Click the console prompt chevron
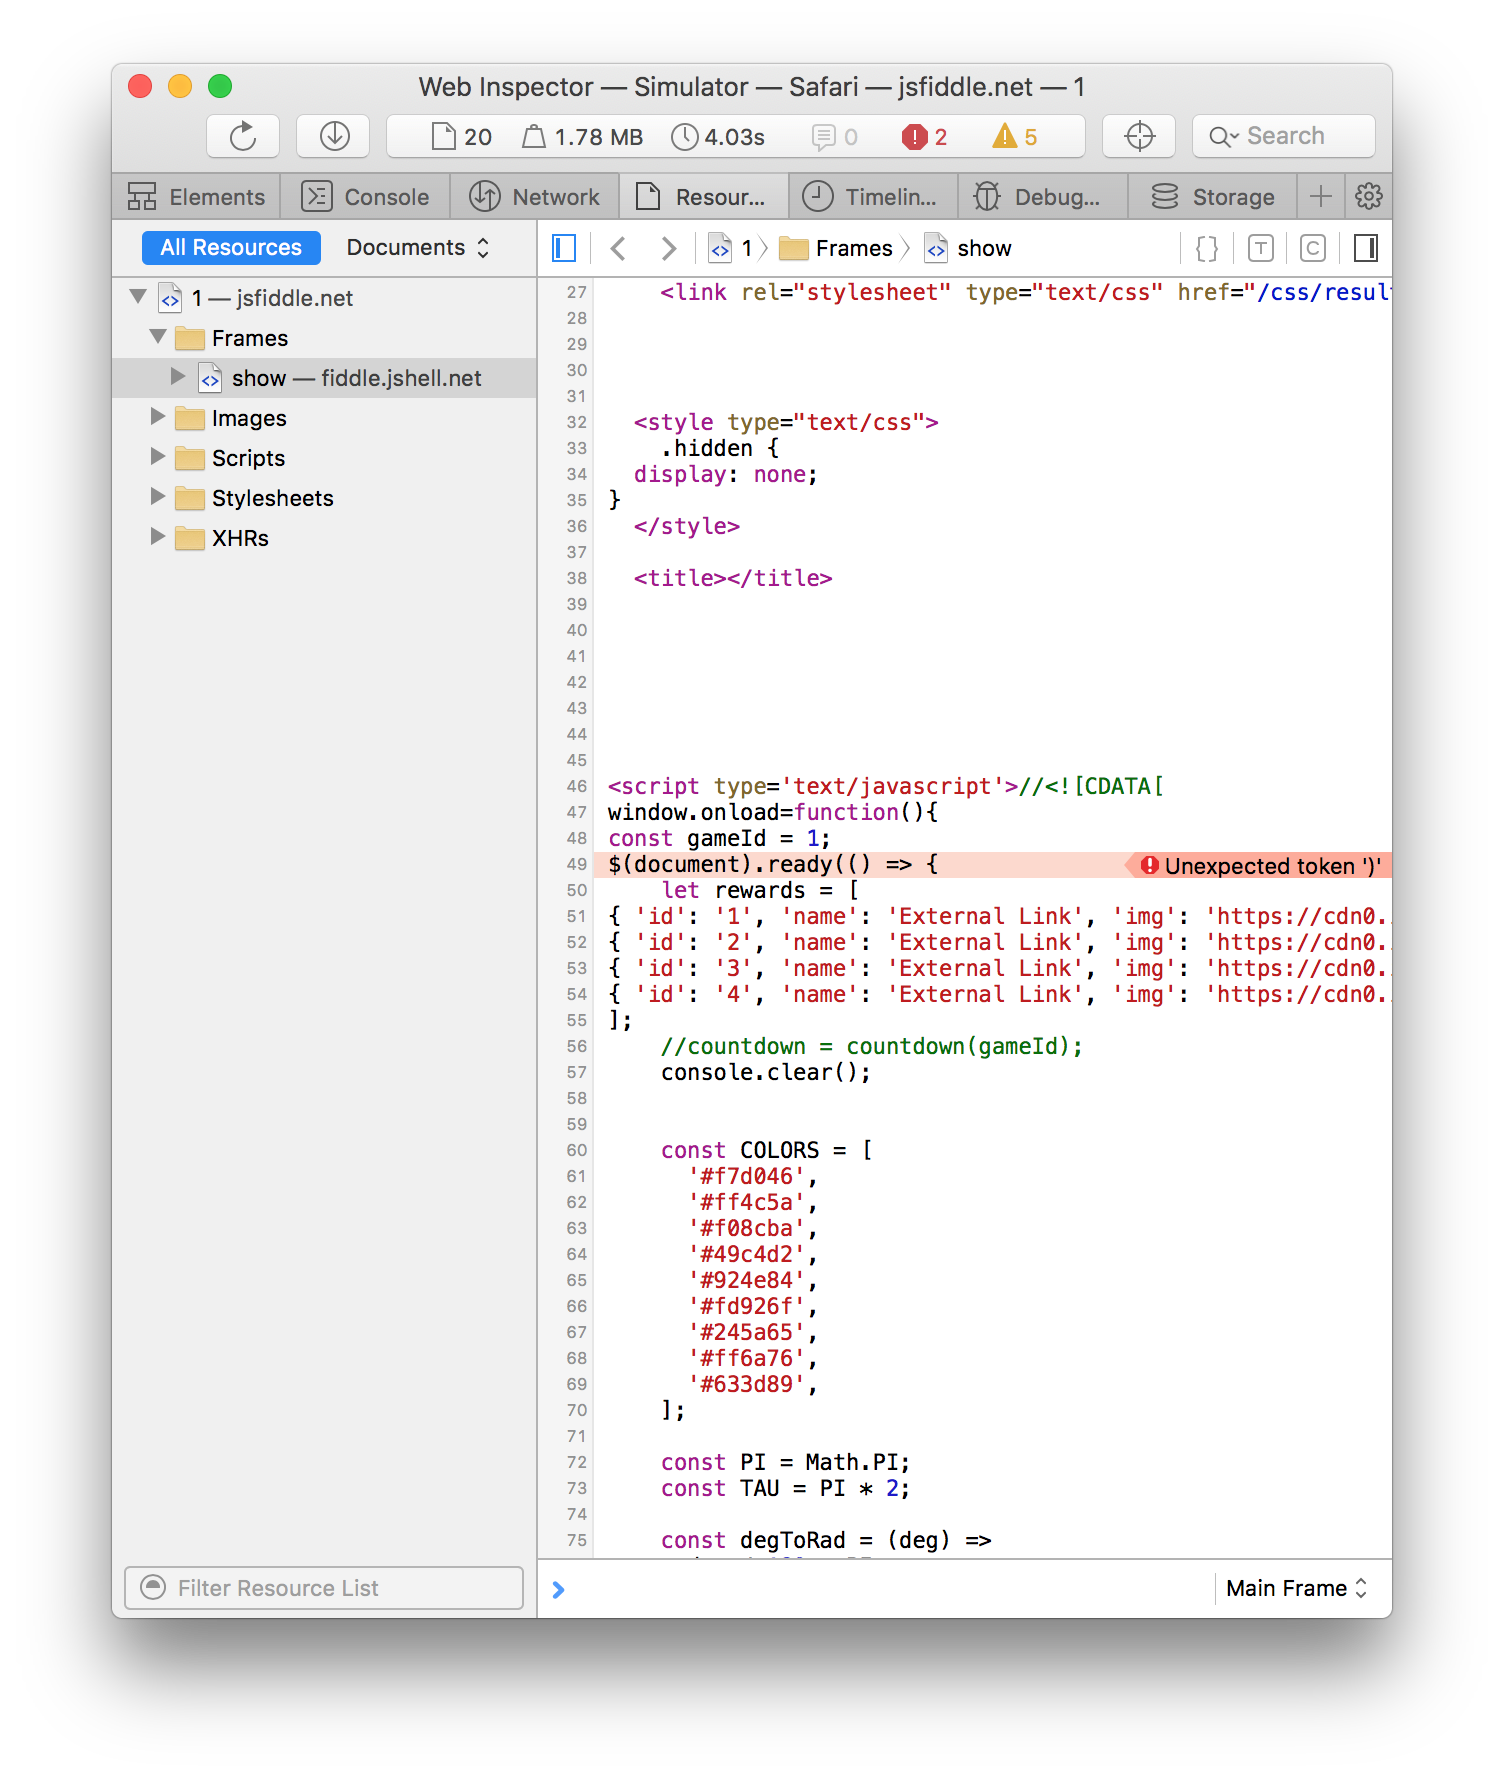 tap(558, 1589)
